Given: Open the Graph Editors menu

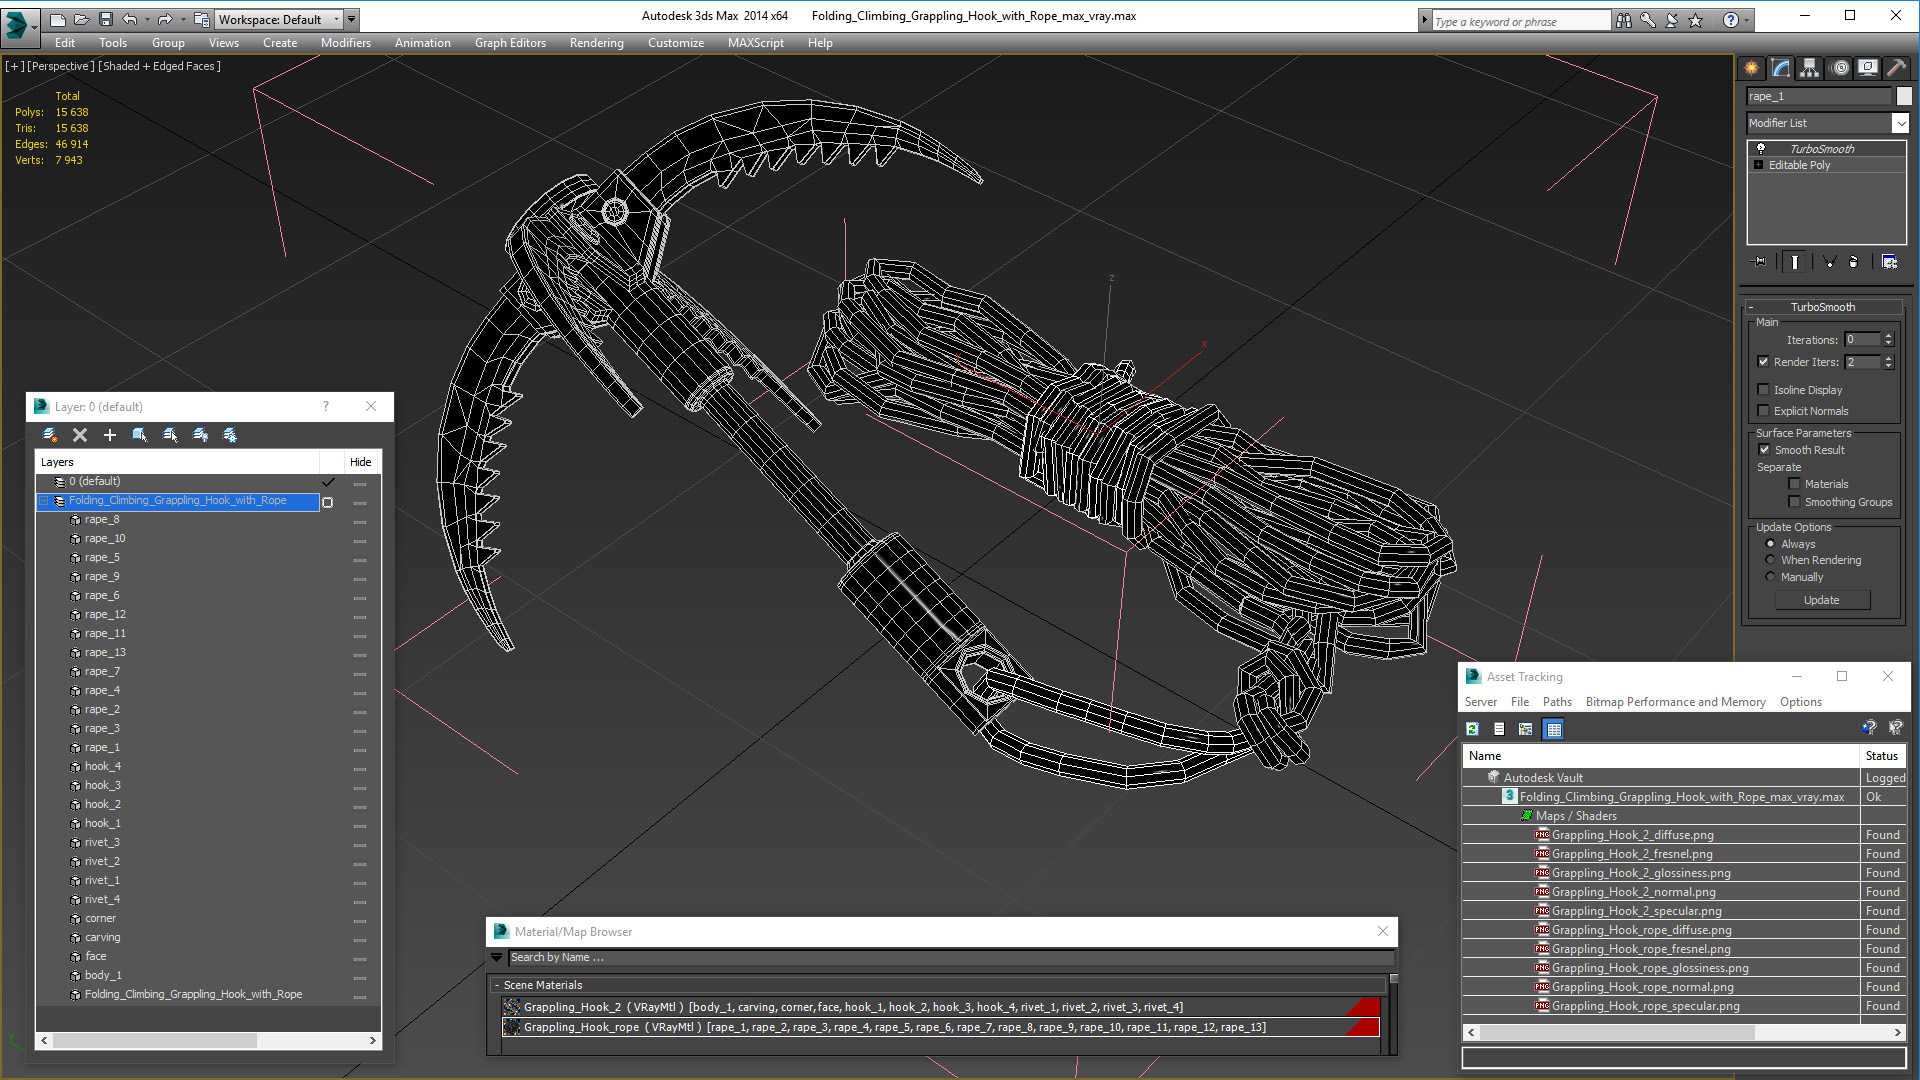Looking at the screenshot, I should click(x=510, y=43).
